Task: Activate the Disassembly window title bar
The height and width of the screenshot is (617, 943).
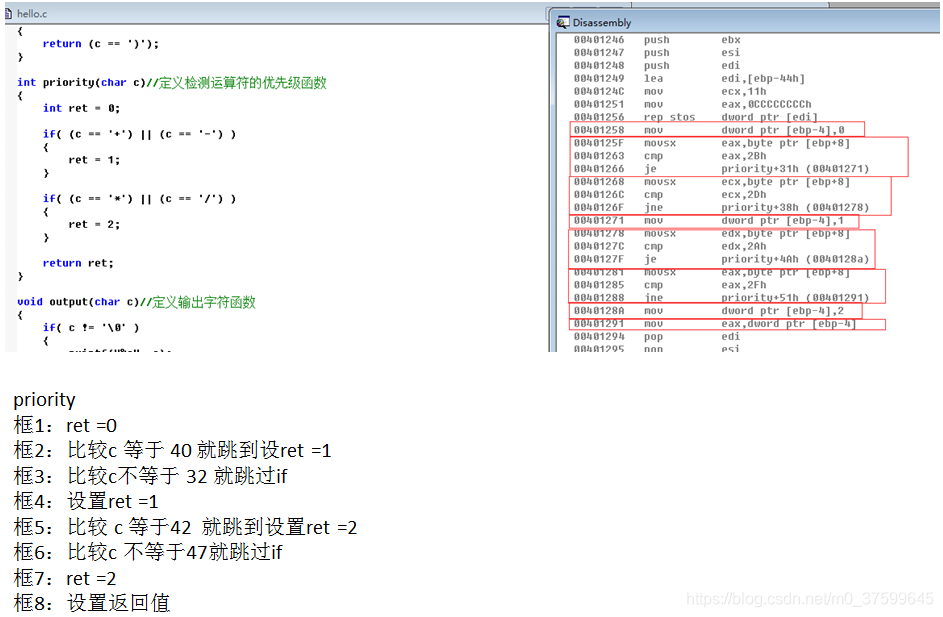Action: 745,22
